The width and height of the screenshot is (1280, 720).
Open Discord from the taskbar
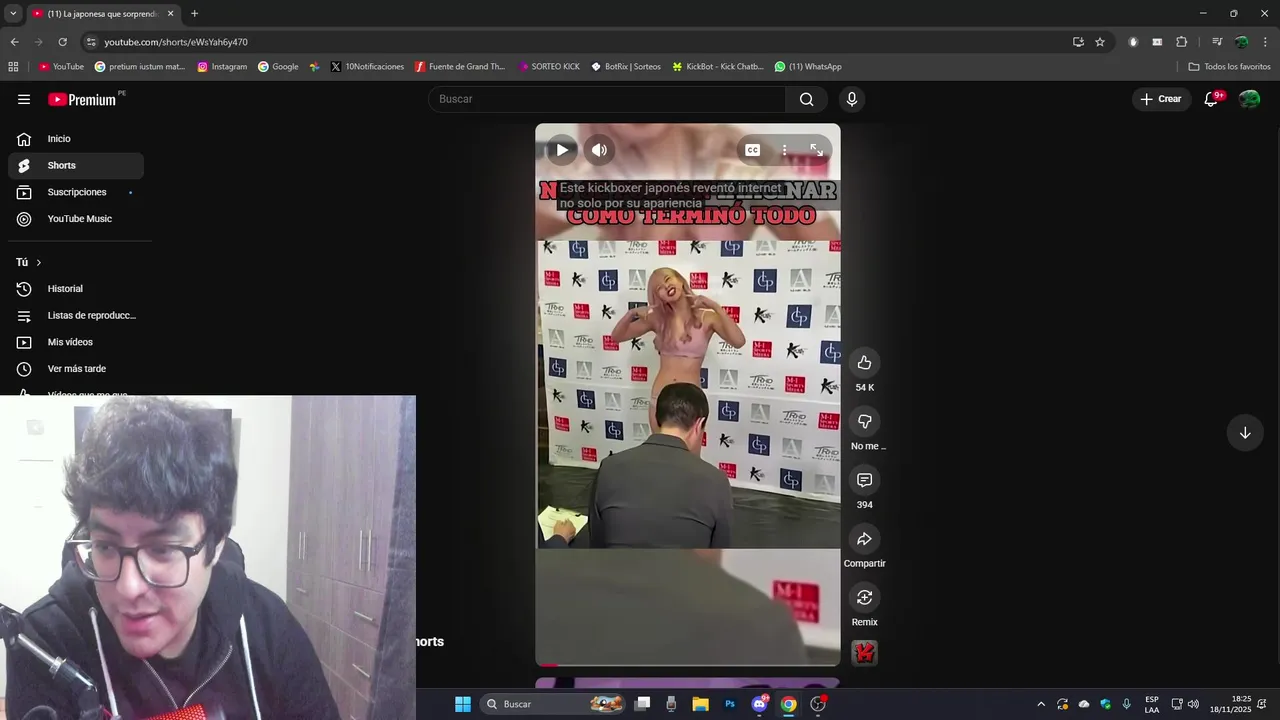759,704
